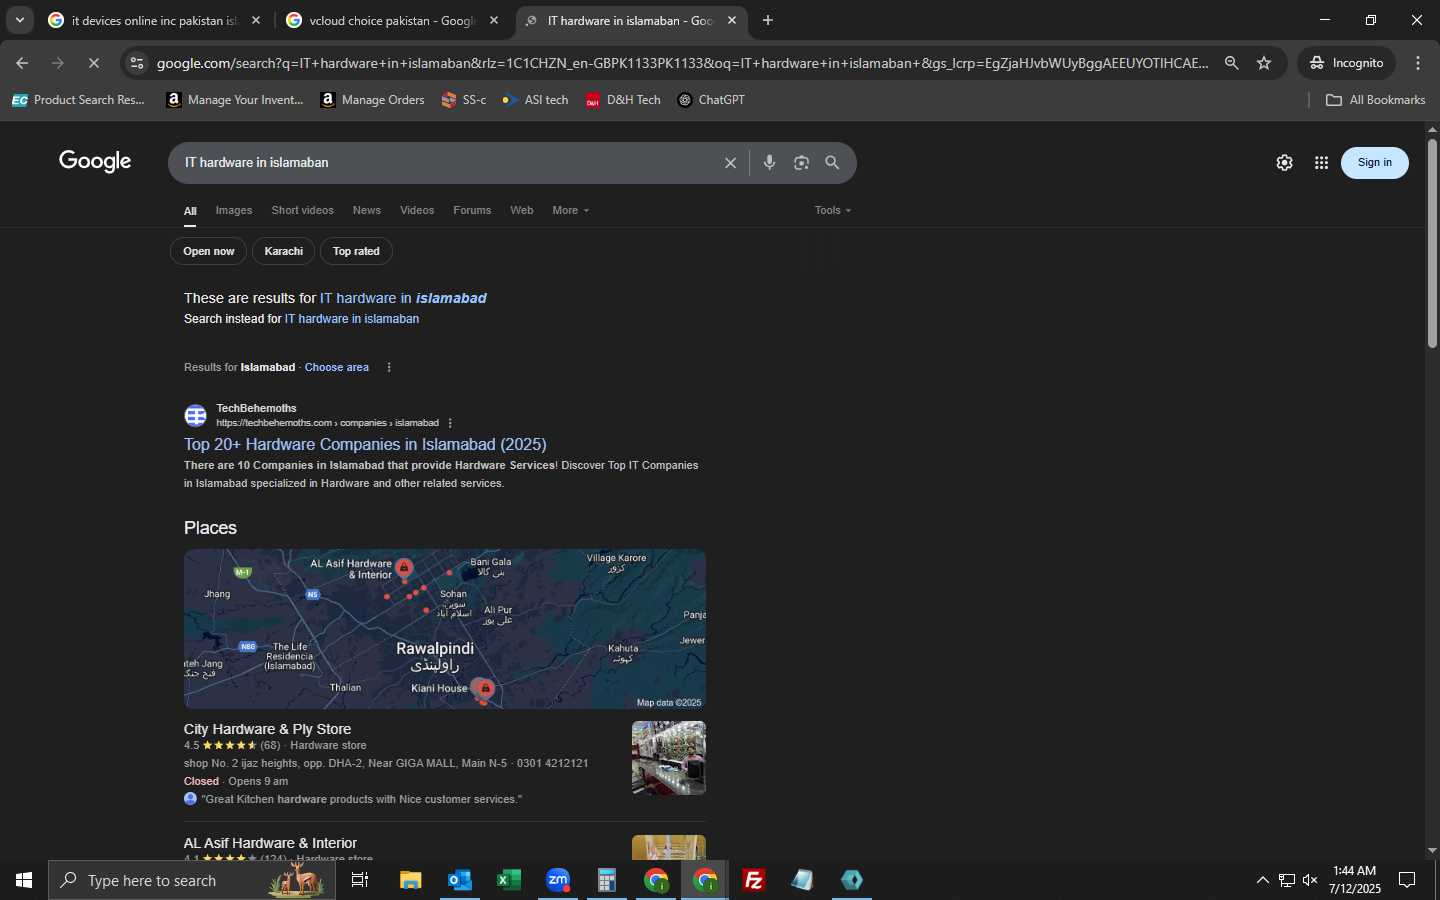Bookmark this page with the star icon

1264,63
